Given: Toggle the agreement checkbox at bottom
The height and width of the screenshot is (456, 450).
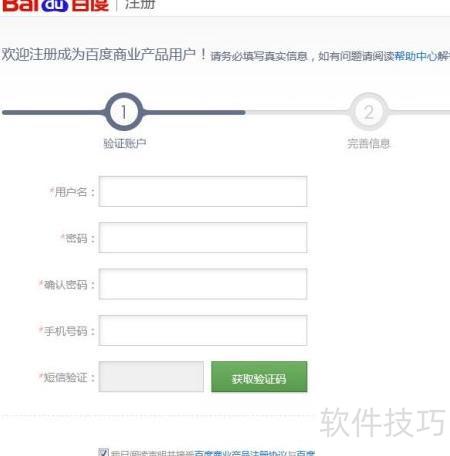Looking at the screenshot, I should pos(103,452).
